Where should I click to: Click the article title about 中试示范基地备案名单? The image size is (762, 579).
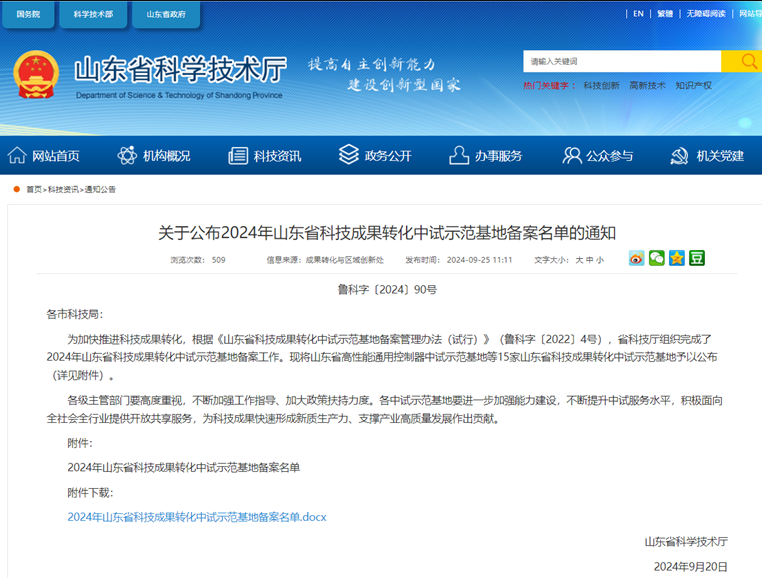[x=387, y=233]
